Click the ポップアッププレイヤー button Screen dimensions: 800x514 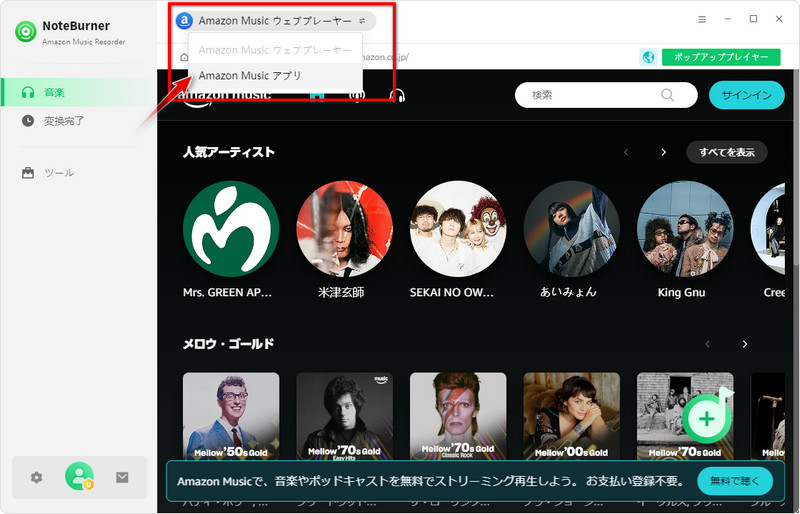coord(721,57)
